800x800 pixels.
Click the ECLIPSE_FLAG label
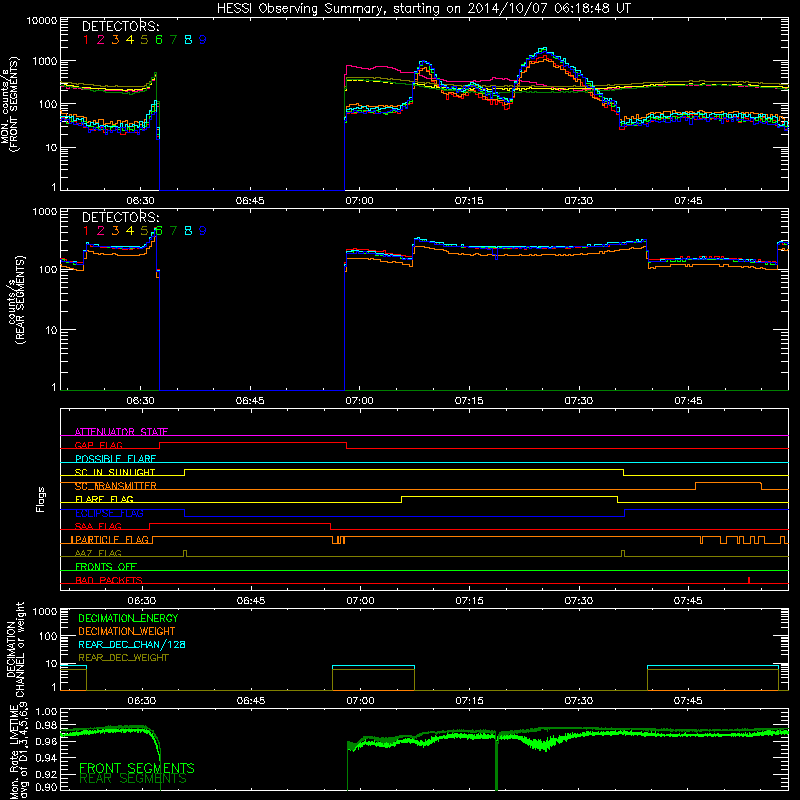[x=109, y=513]
